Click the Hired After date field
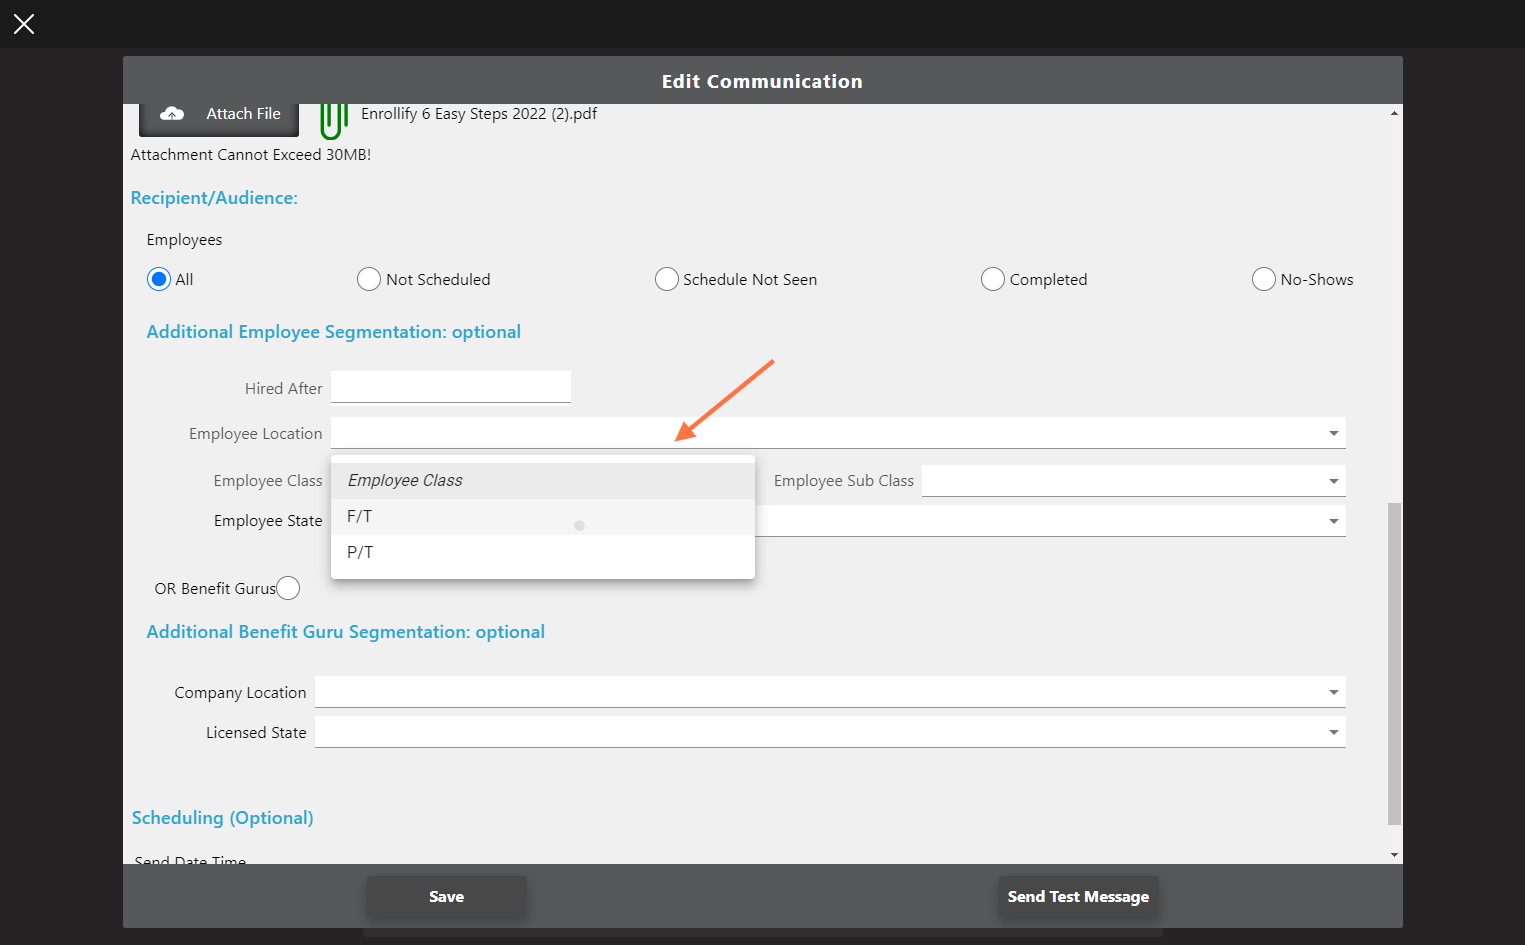 click(451, 387)
